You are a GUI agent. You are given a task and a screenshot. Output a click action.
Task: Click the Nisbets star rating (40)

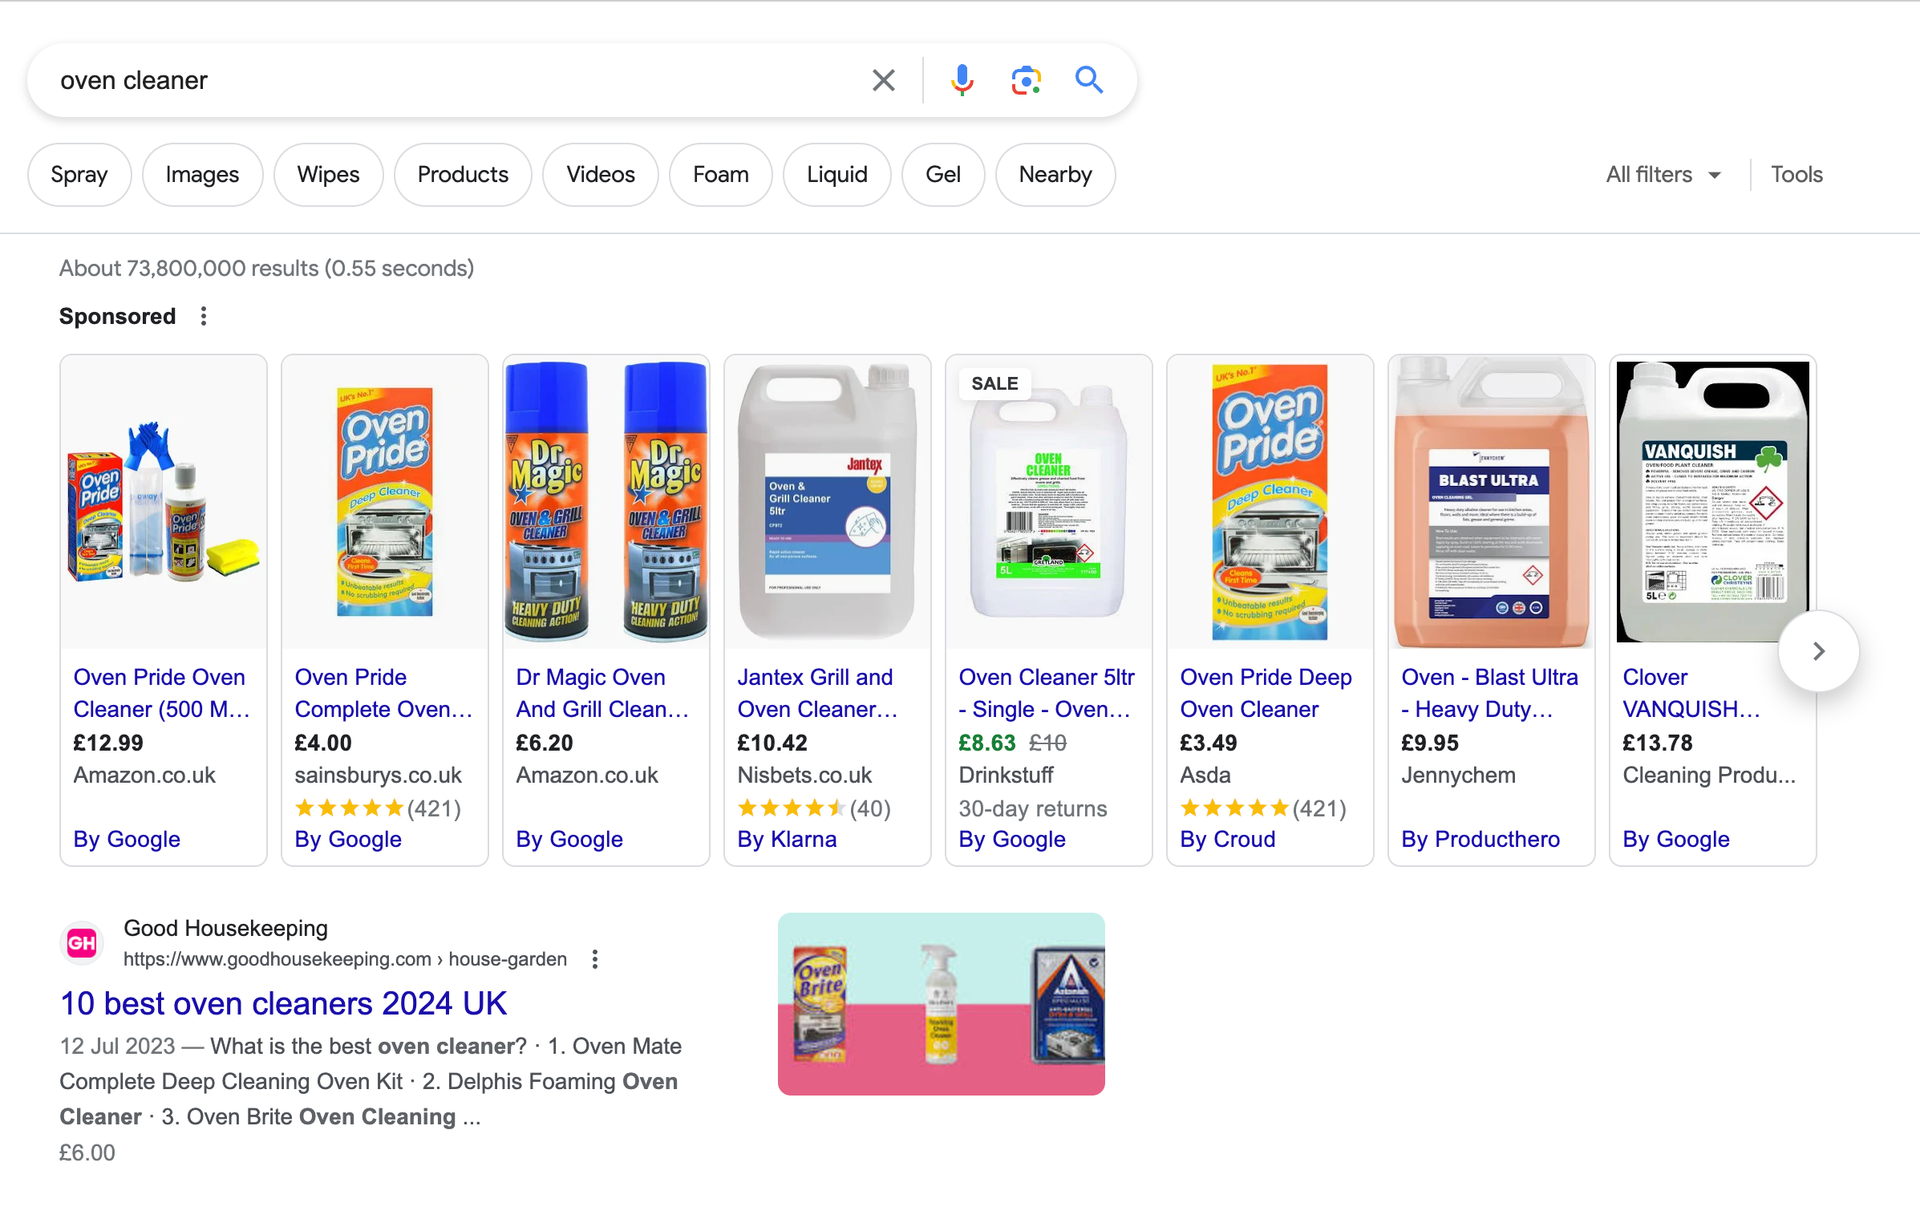pos(814,808)
